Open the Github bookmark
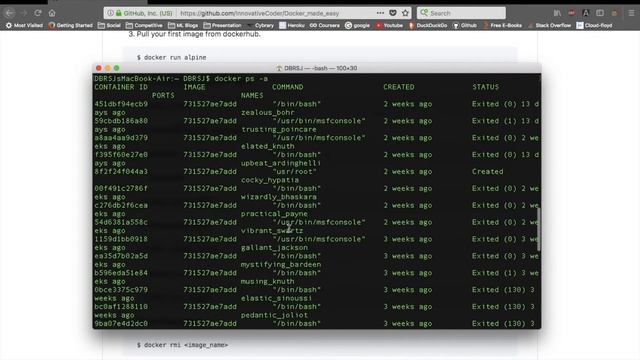This screenshot has height=360, width=640. [465, 25]
